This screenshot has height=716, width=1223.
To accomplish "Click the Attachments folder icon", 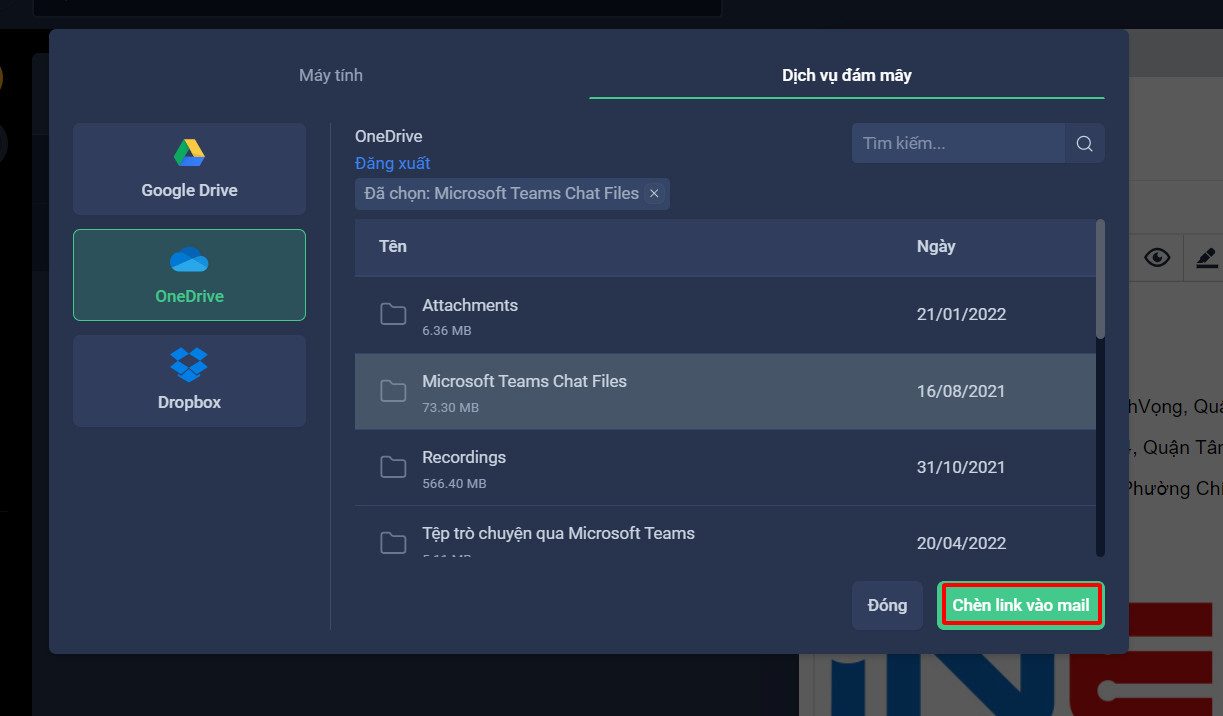I will pos(393,315).
